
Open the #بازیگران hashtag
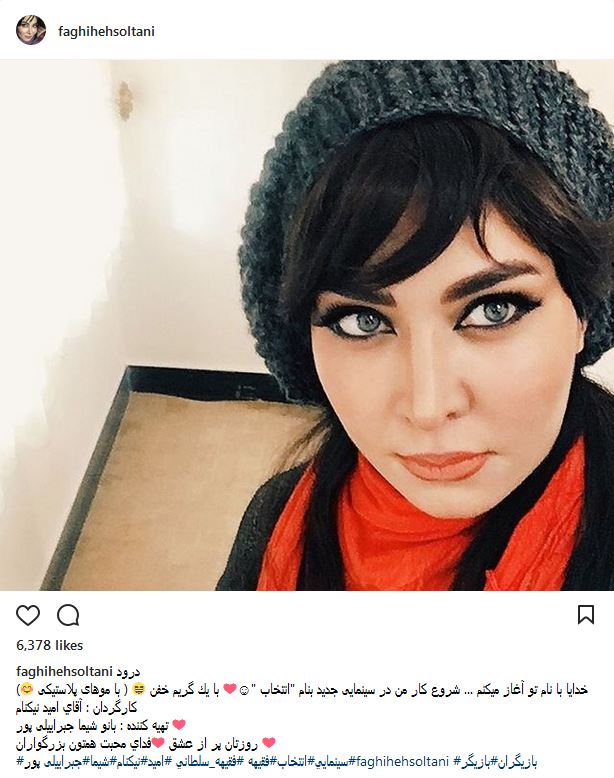tap(514, 761)
